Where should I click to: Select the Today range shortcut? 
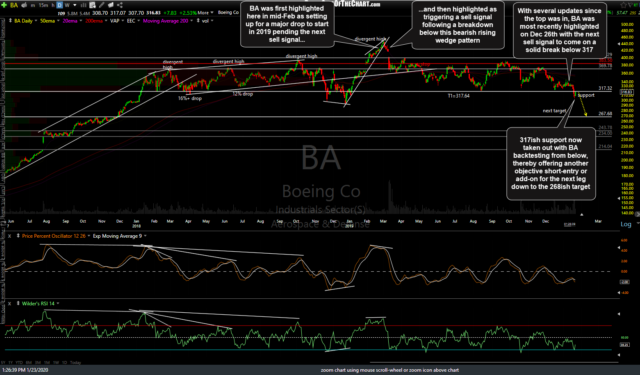tap(76, 362)
